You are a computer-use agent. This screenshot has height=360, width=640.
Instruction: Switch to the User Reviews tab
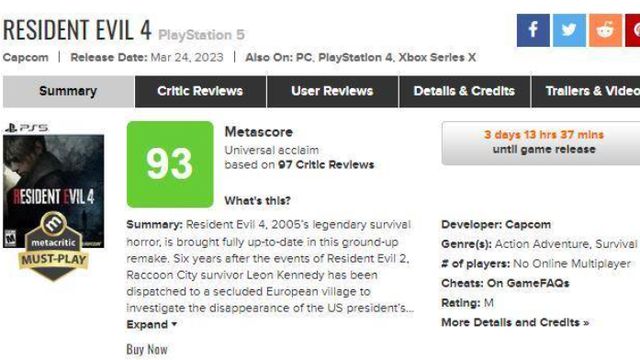click(x=332, y=91)
